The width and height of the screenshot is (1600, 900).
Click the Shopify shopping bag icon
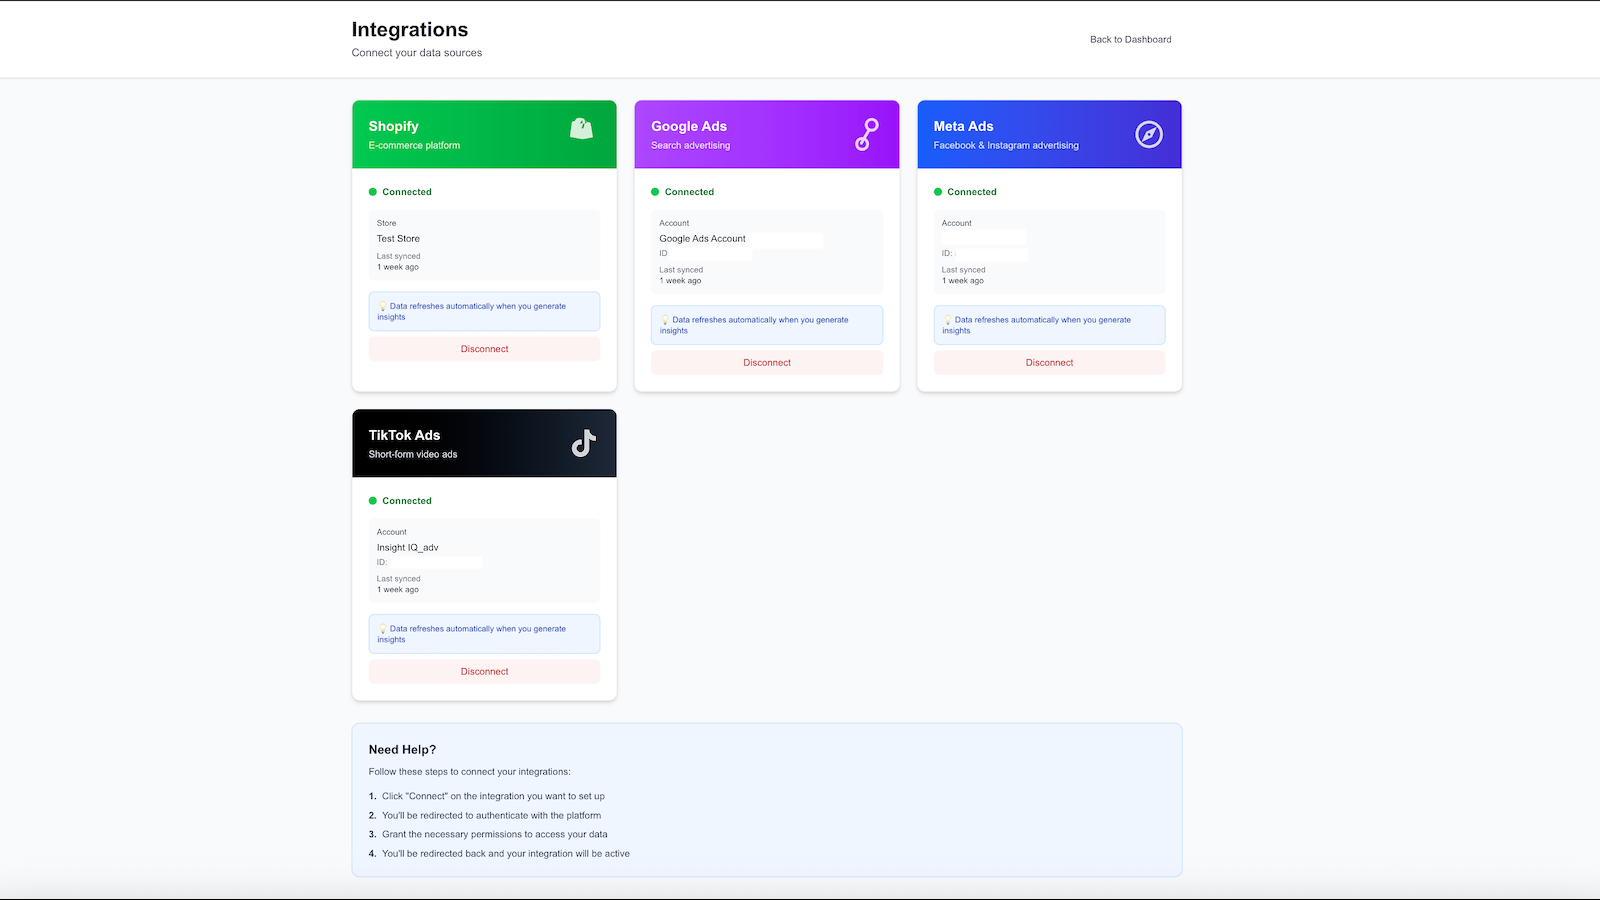point(582,128)
